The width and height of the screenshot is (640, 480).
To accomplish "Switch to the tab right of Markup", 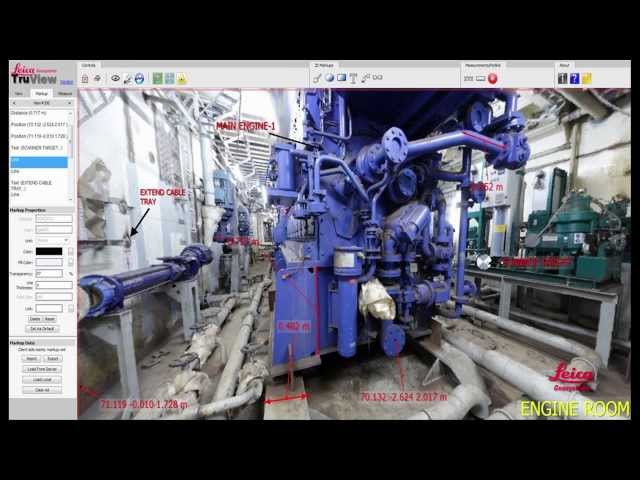I will click(x=64, y=93).
